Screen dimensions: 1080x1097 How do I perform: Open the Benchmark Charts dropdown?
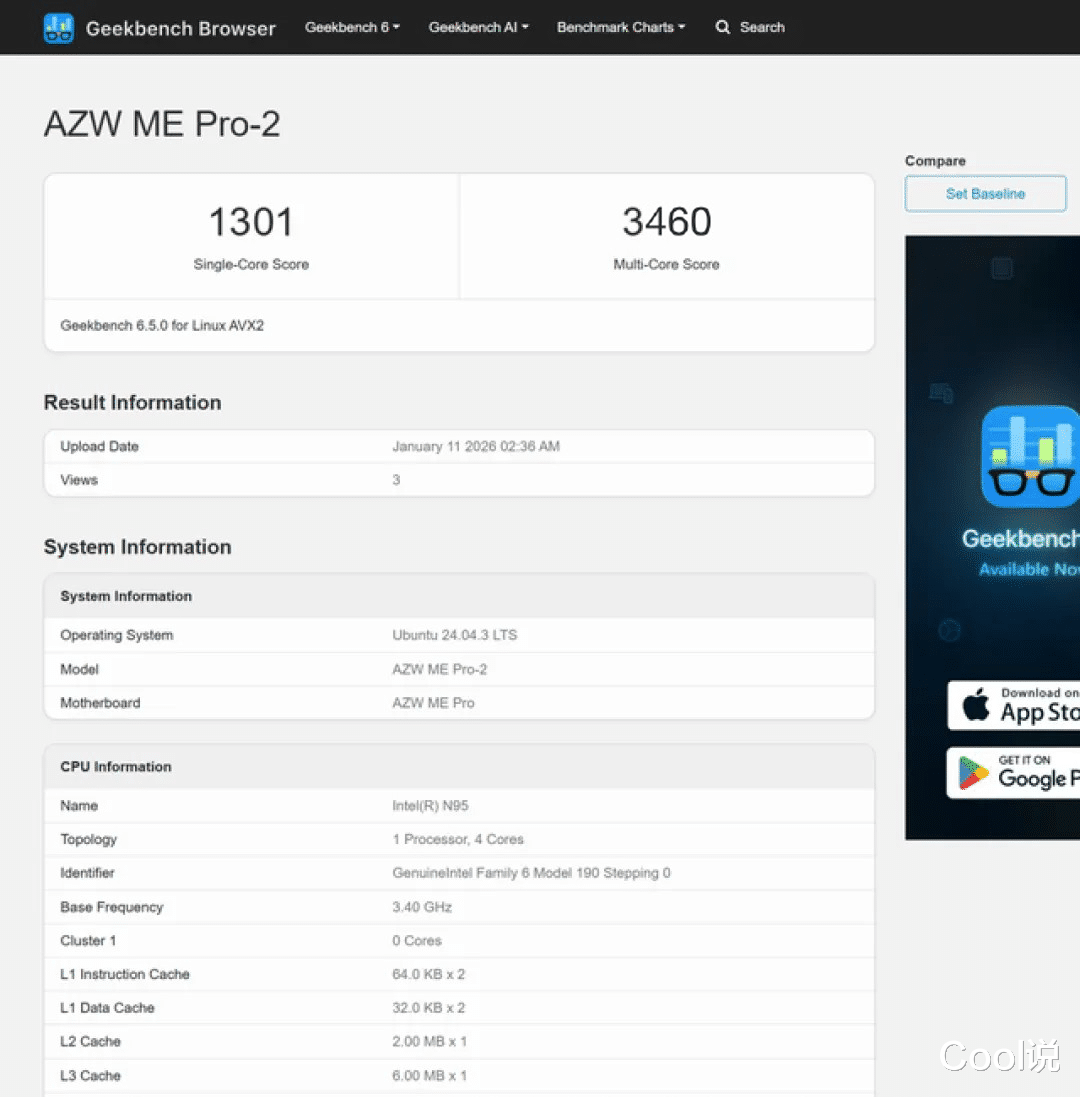click(x=620, y=27)
